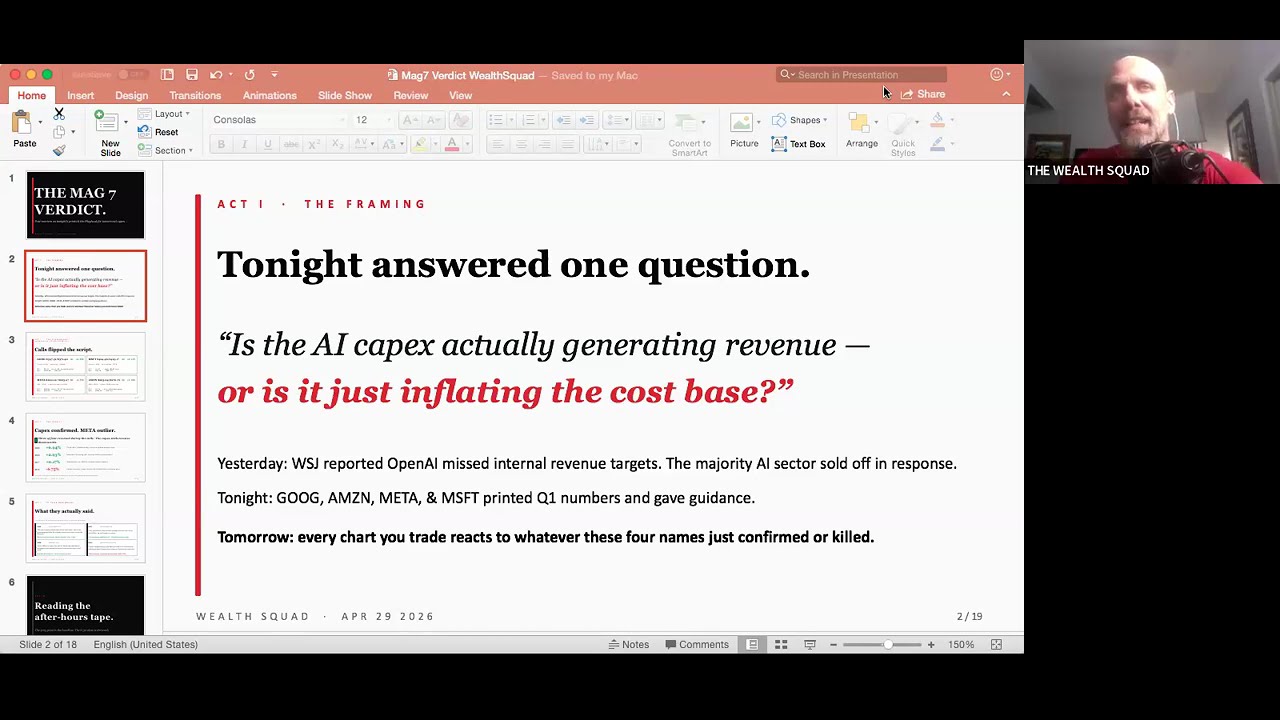Expand the New Slide options arrow
The width and height of the screenshot is (1280, 720).
(x=126, y=122)
